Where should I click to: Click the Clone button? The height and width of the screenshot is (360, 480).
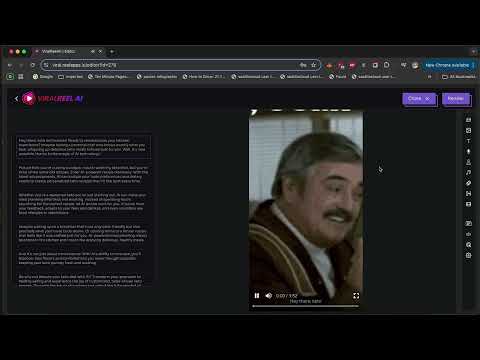(x=419, y=99)
